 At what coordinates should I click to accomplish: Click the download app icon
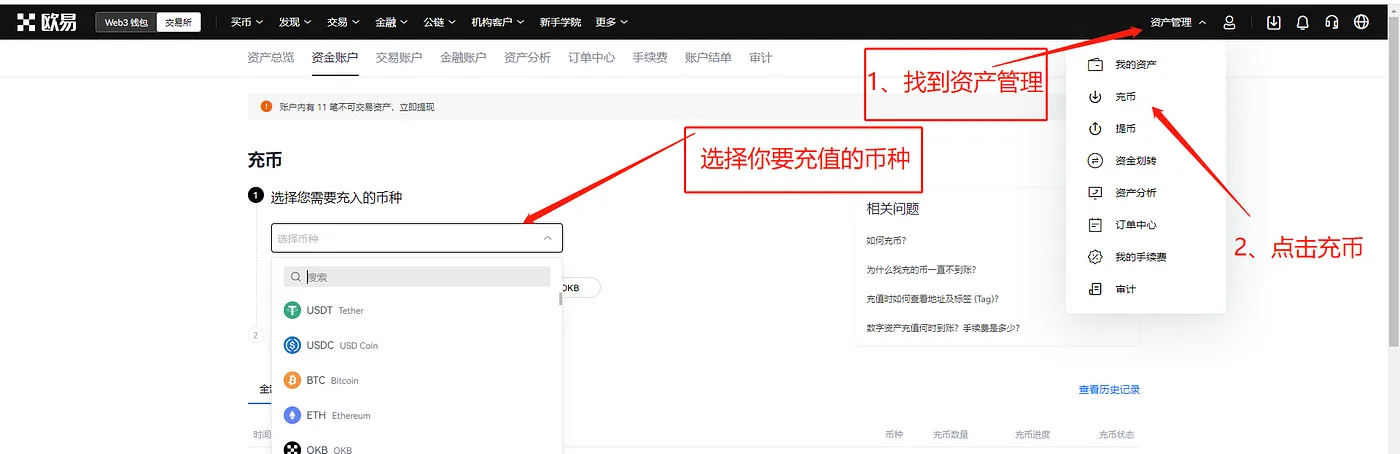pos(1273,22)
